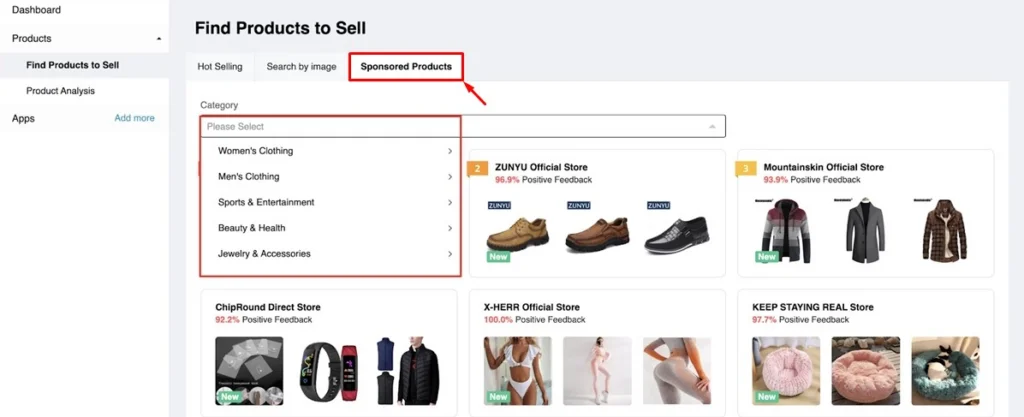Click the Add more apps link

click(134, 118)
